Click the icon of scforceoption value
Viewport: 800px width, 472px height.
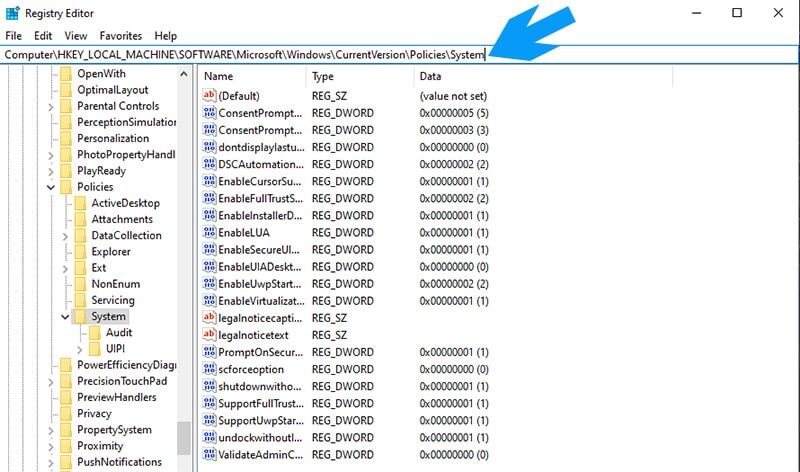[x=209, y=369]
